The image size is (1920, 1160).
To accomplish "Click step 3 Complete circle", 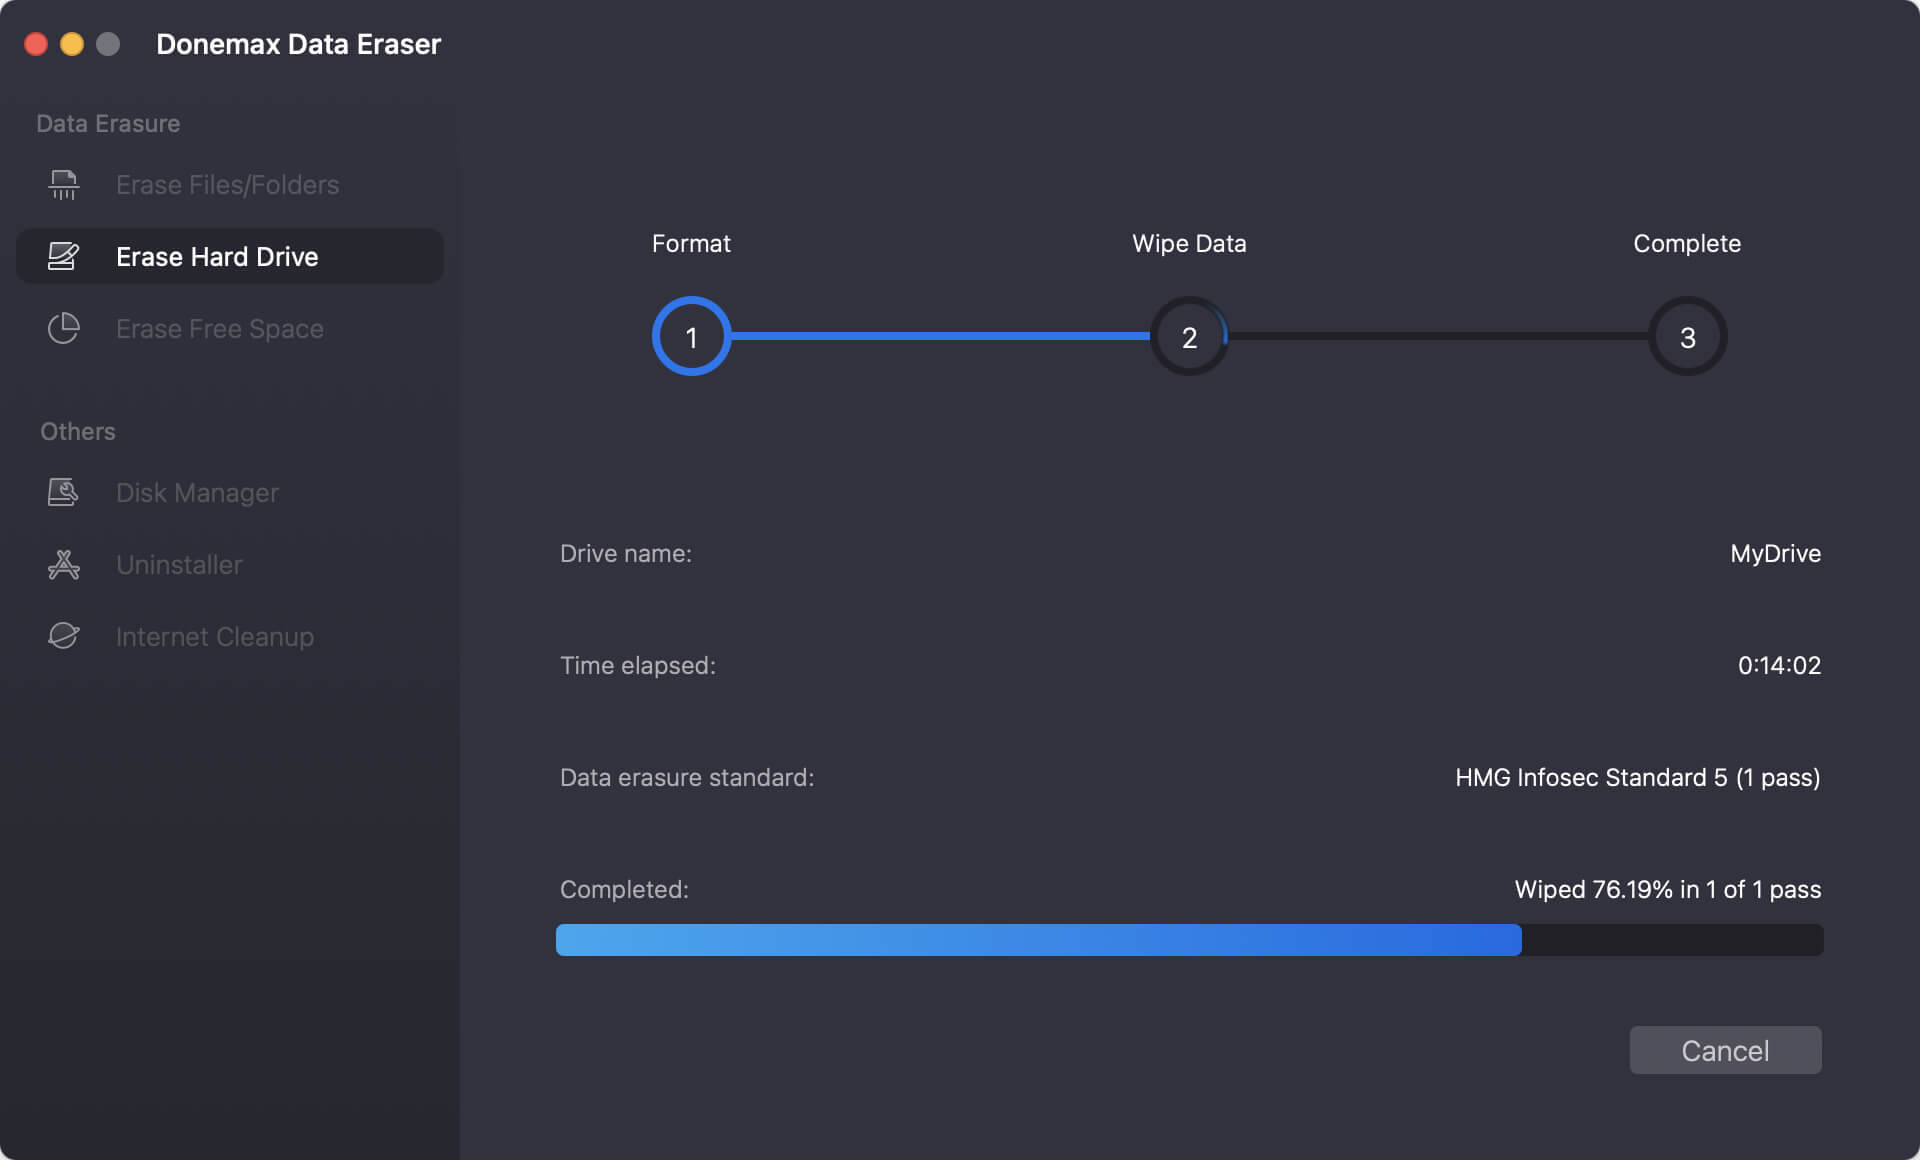I will click(1687, 336).
